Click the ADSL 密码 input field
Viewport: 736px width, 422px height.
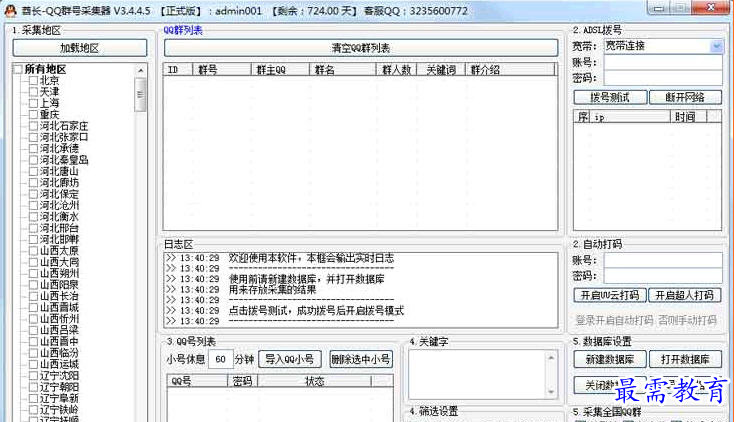(663, 78)
